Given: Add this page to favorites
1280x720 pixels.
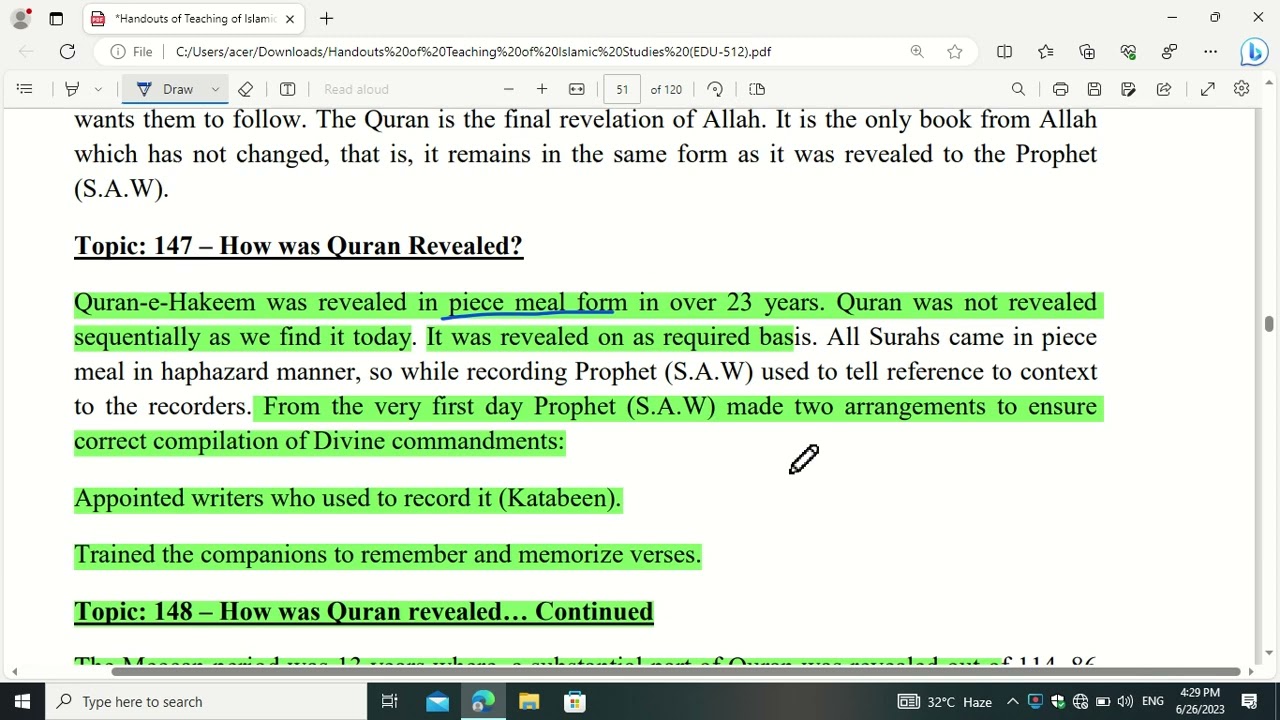Looking at the screenshot, I should pyautogui.click(x=955, y=51).
